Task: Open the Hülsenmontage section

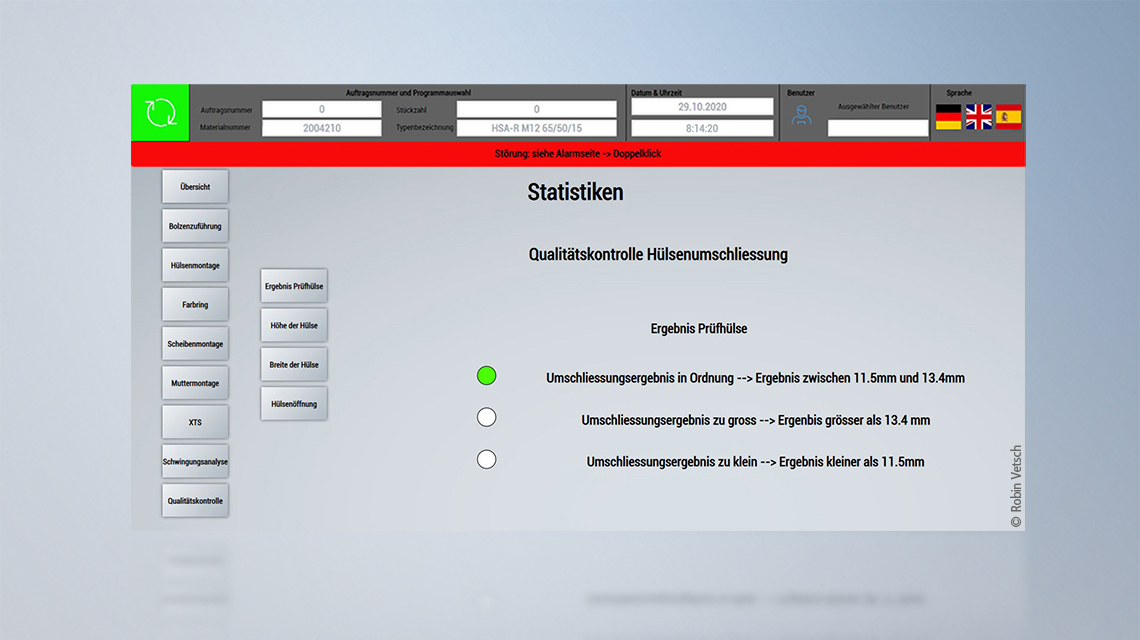Action: [x=194, y=264]
